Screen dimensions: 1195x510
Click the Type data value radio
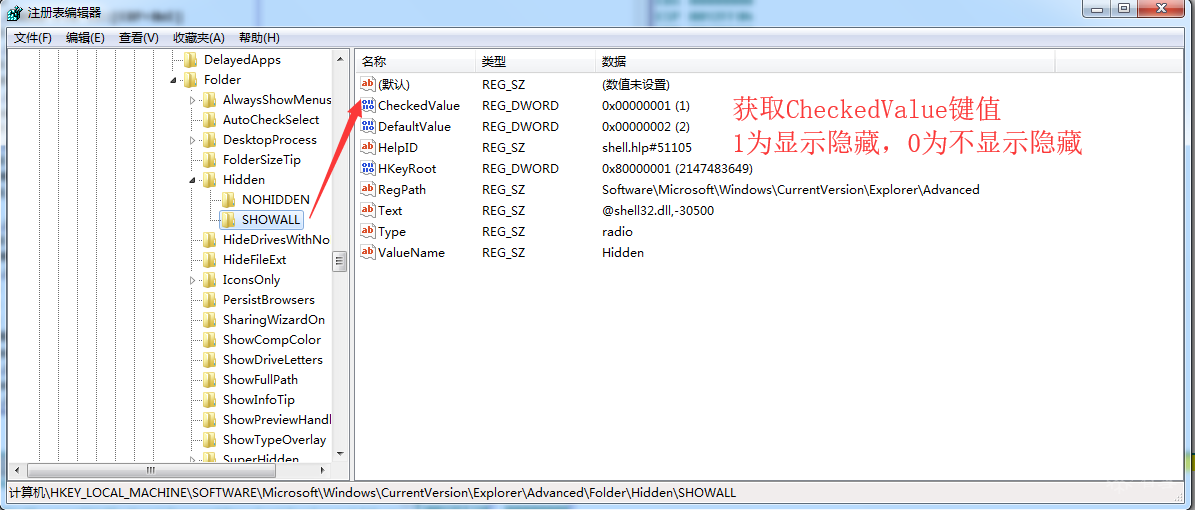pos(617,231)
